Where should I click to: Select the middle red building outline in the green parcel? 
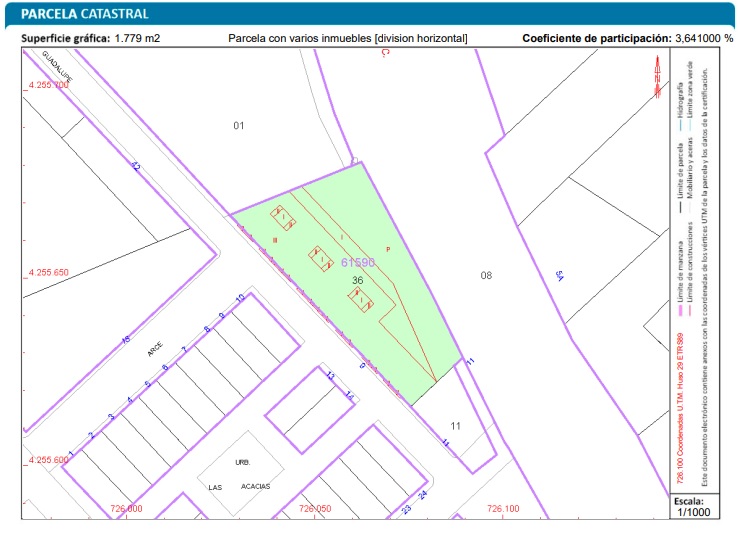321,258
